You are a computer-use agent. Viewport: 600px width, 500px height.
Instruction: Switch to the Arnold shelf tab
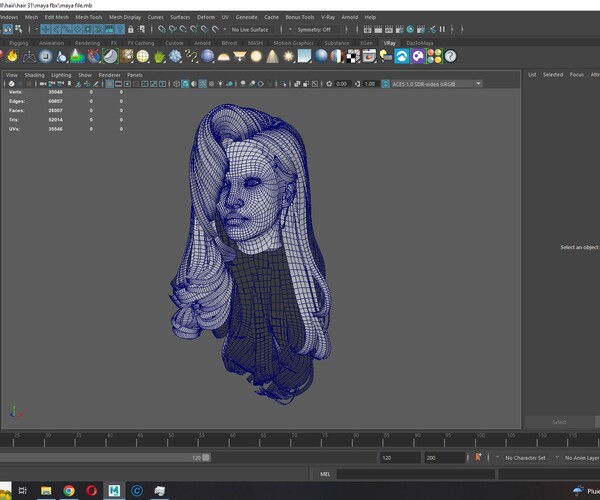[202, 43]
